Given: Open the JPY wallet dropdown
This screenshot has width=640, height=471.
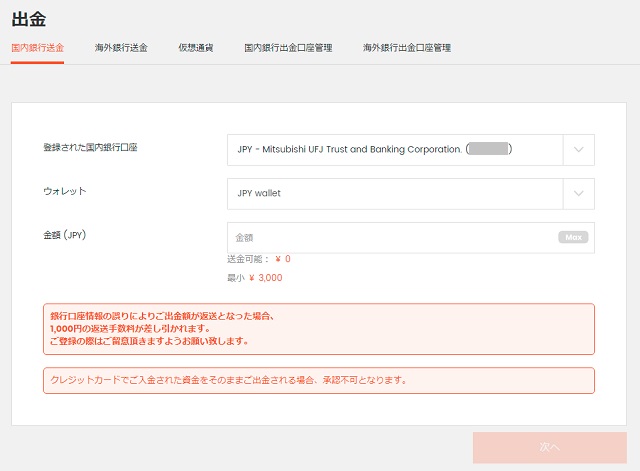Looking at the screenshot, I should pyautogui.click(x=395, y=193).
